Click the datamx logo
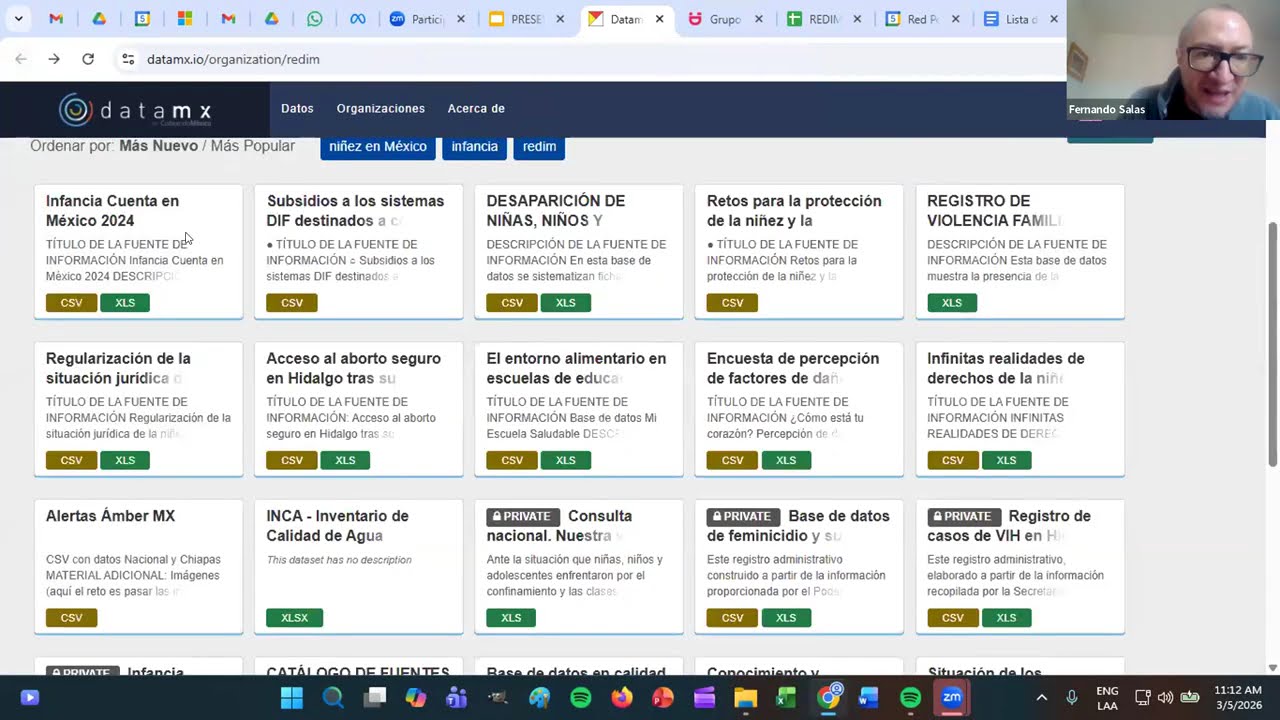Screen dimensions: 1280x720 (x=135, y=109)
